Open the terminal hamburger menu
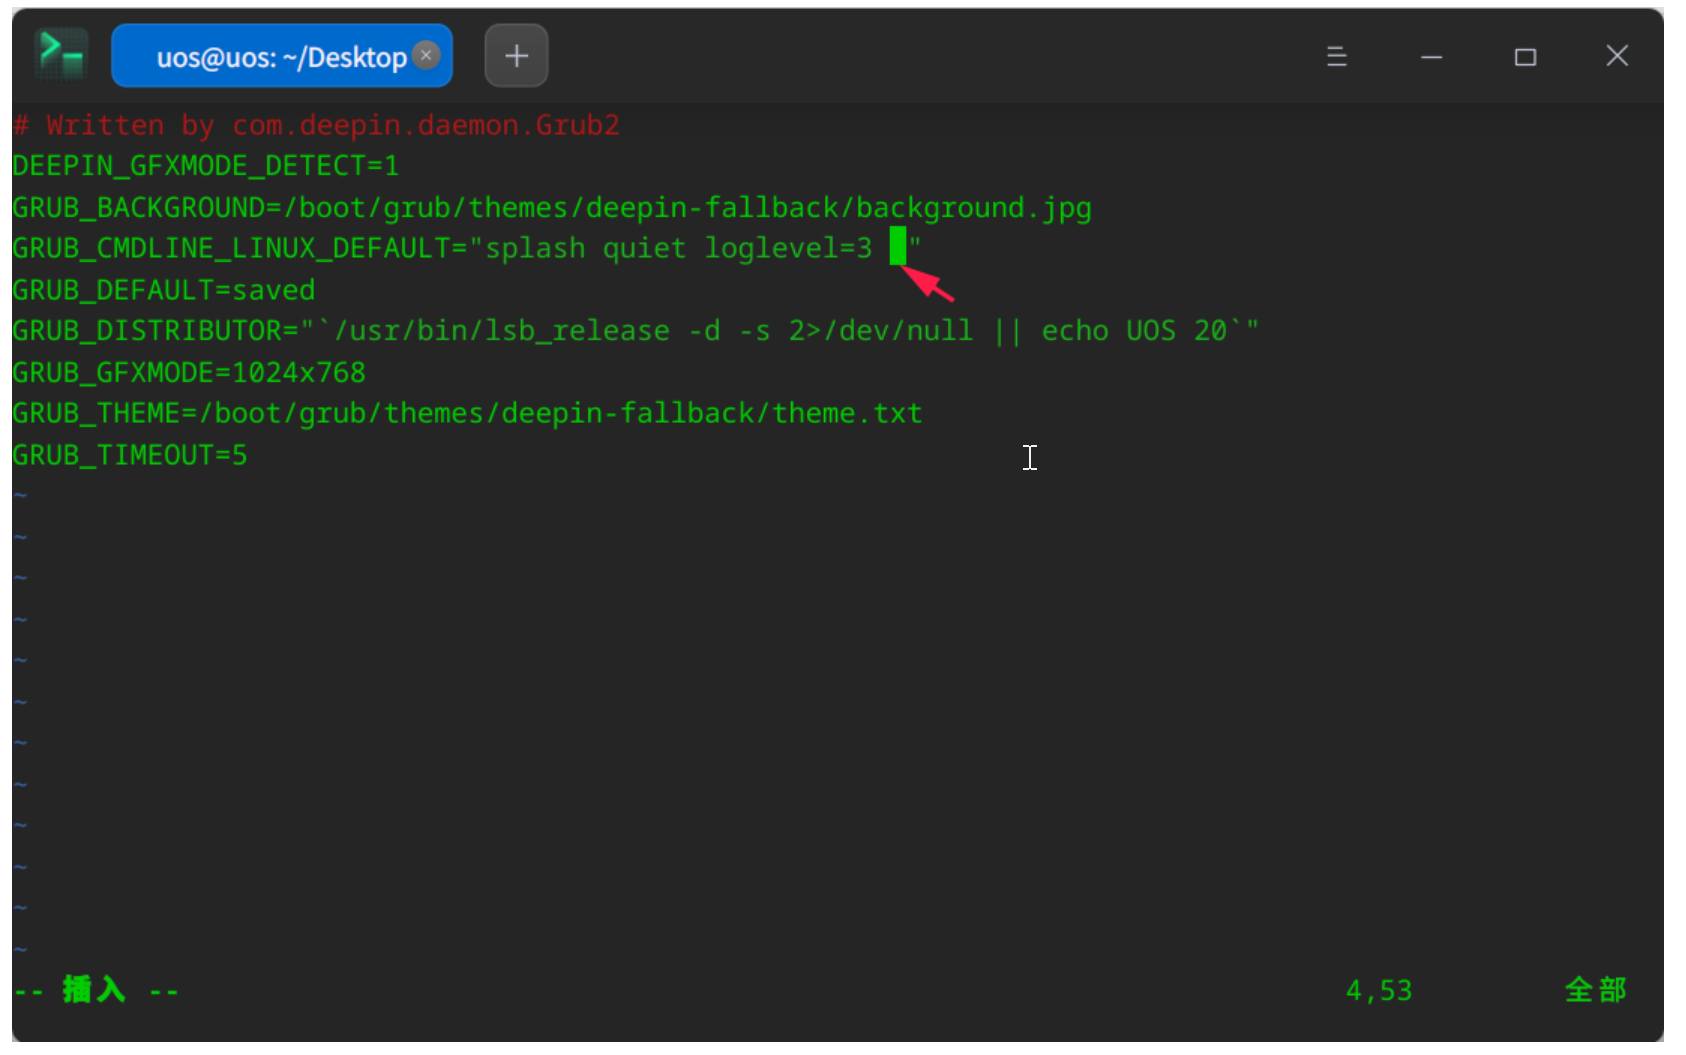 [x=1336, y=57]
